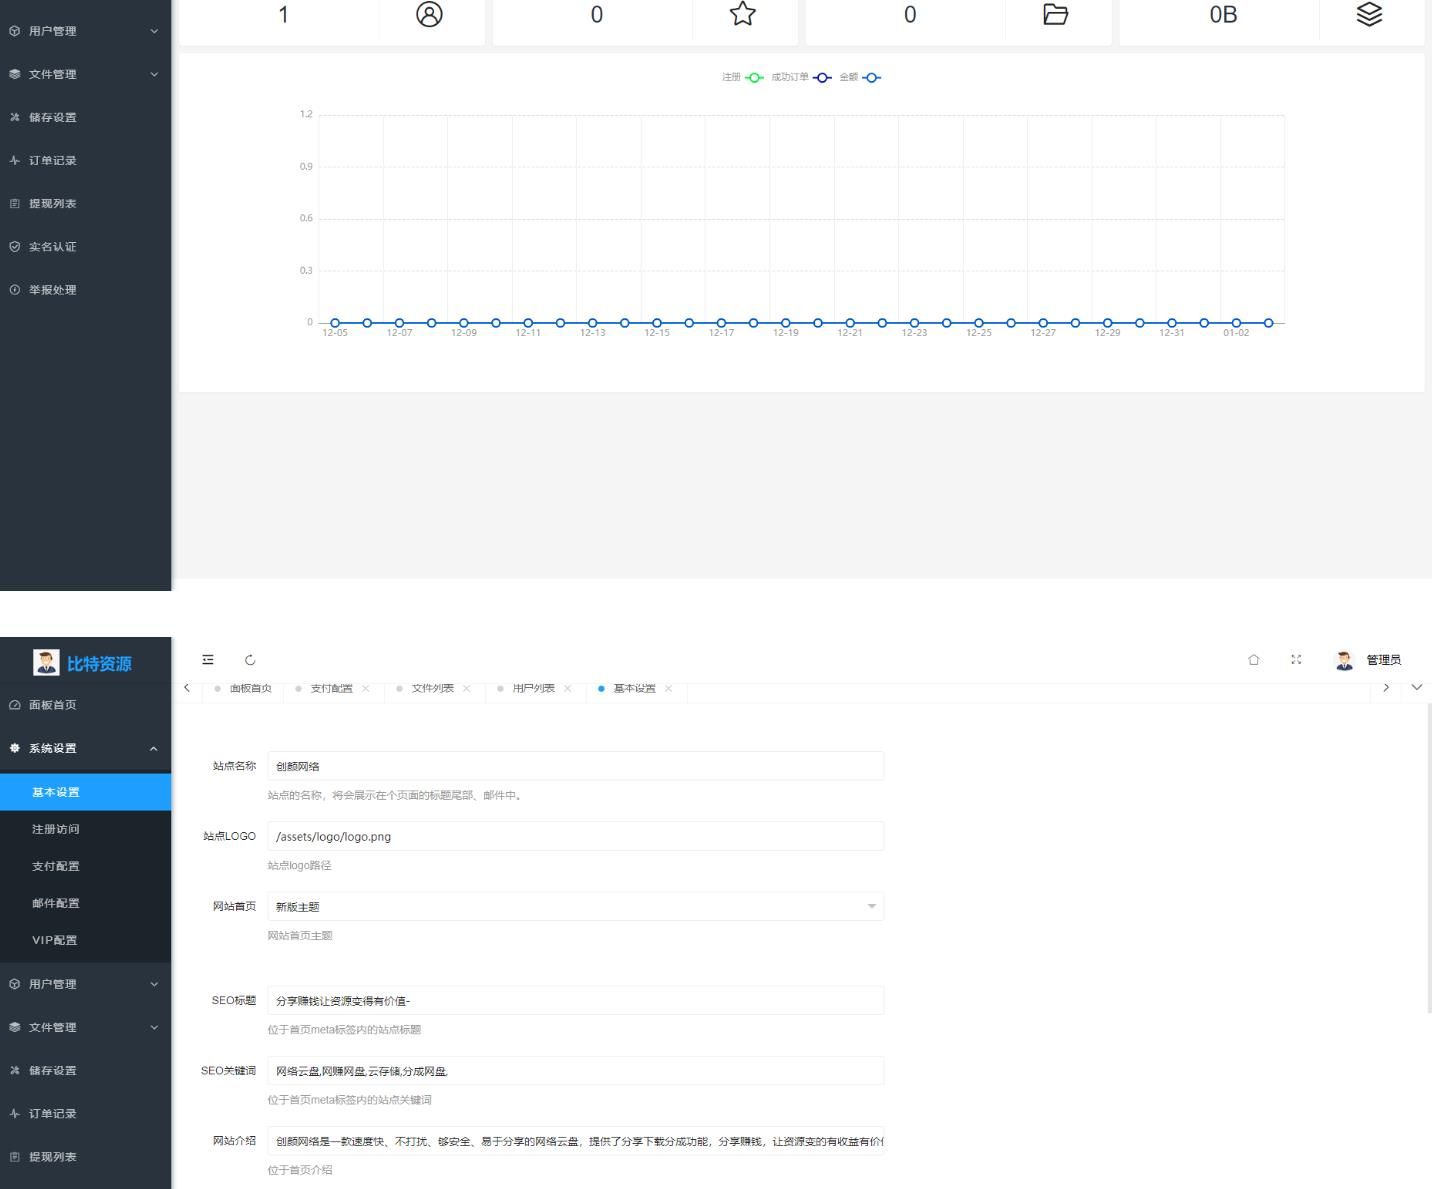
Task: Click the home icon near the admin avatar
Action: 1253,660
